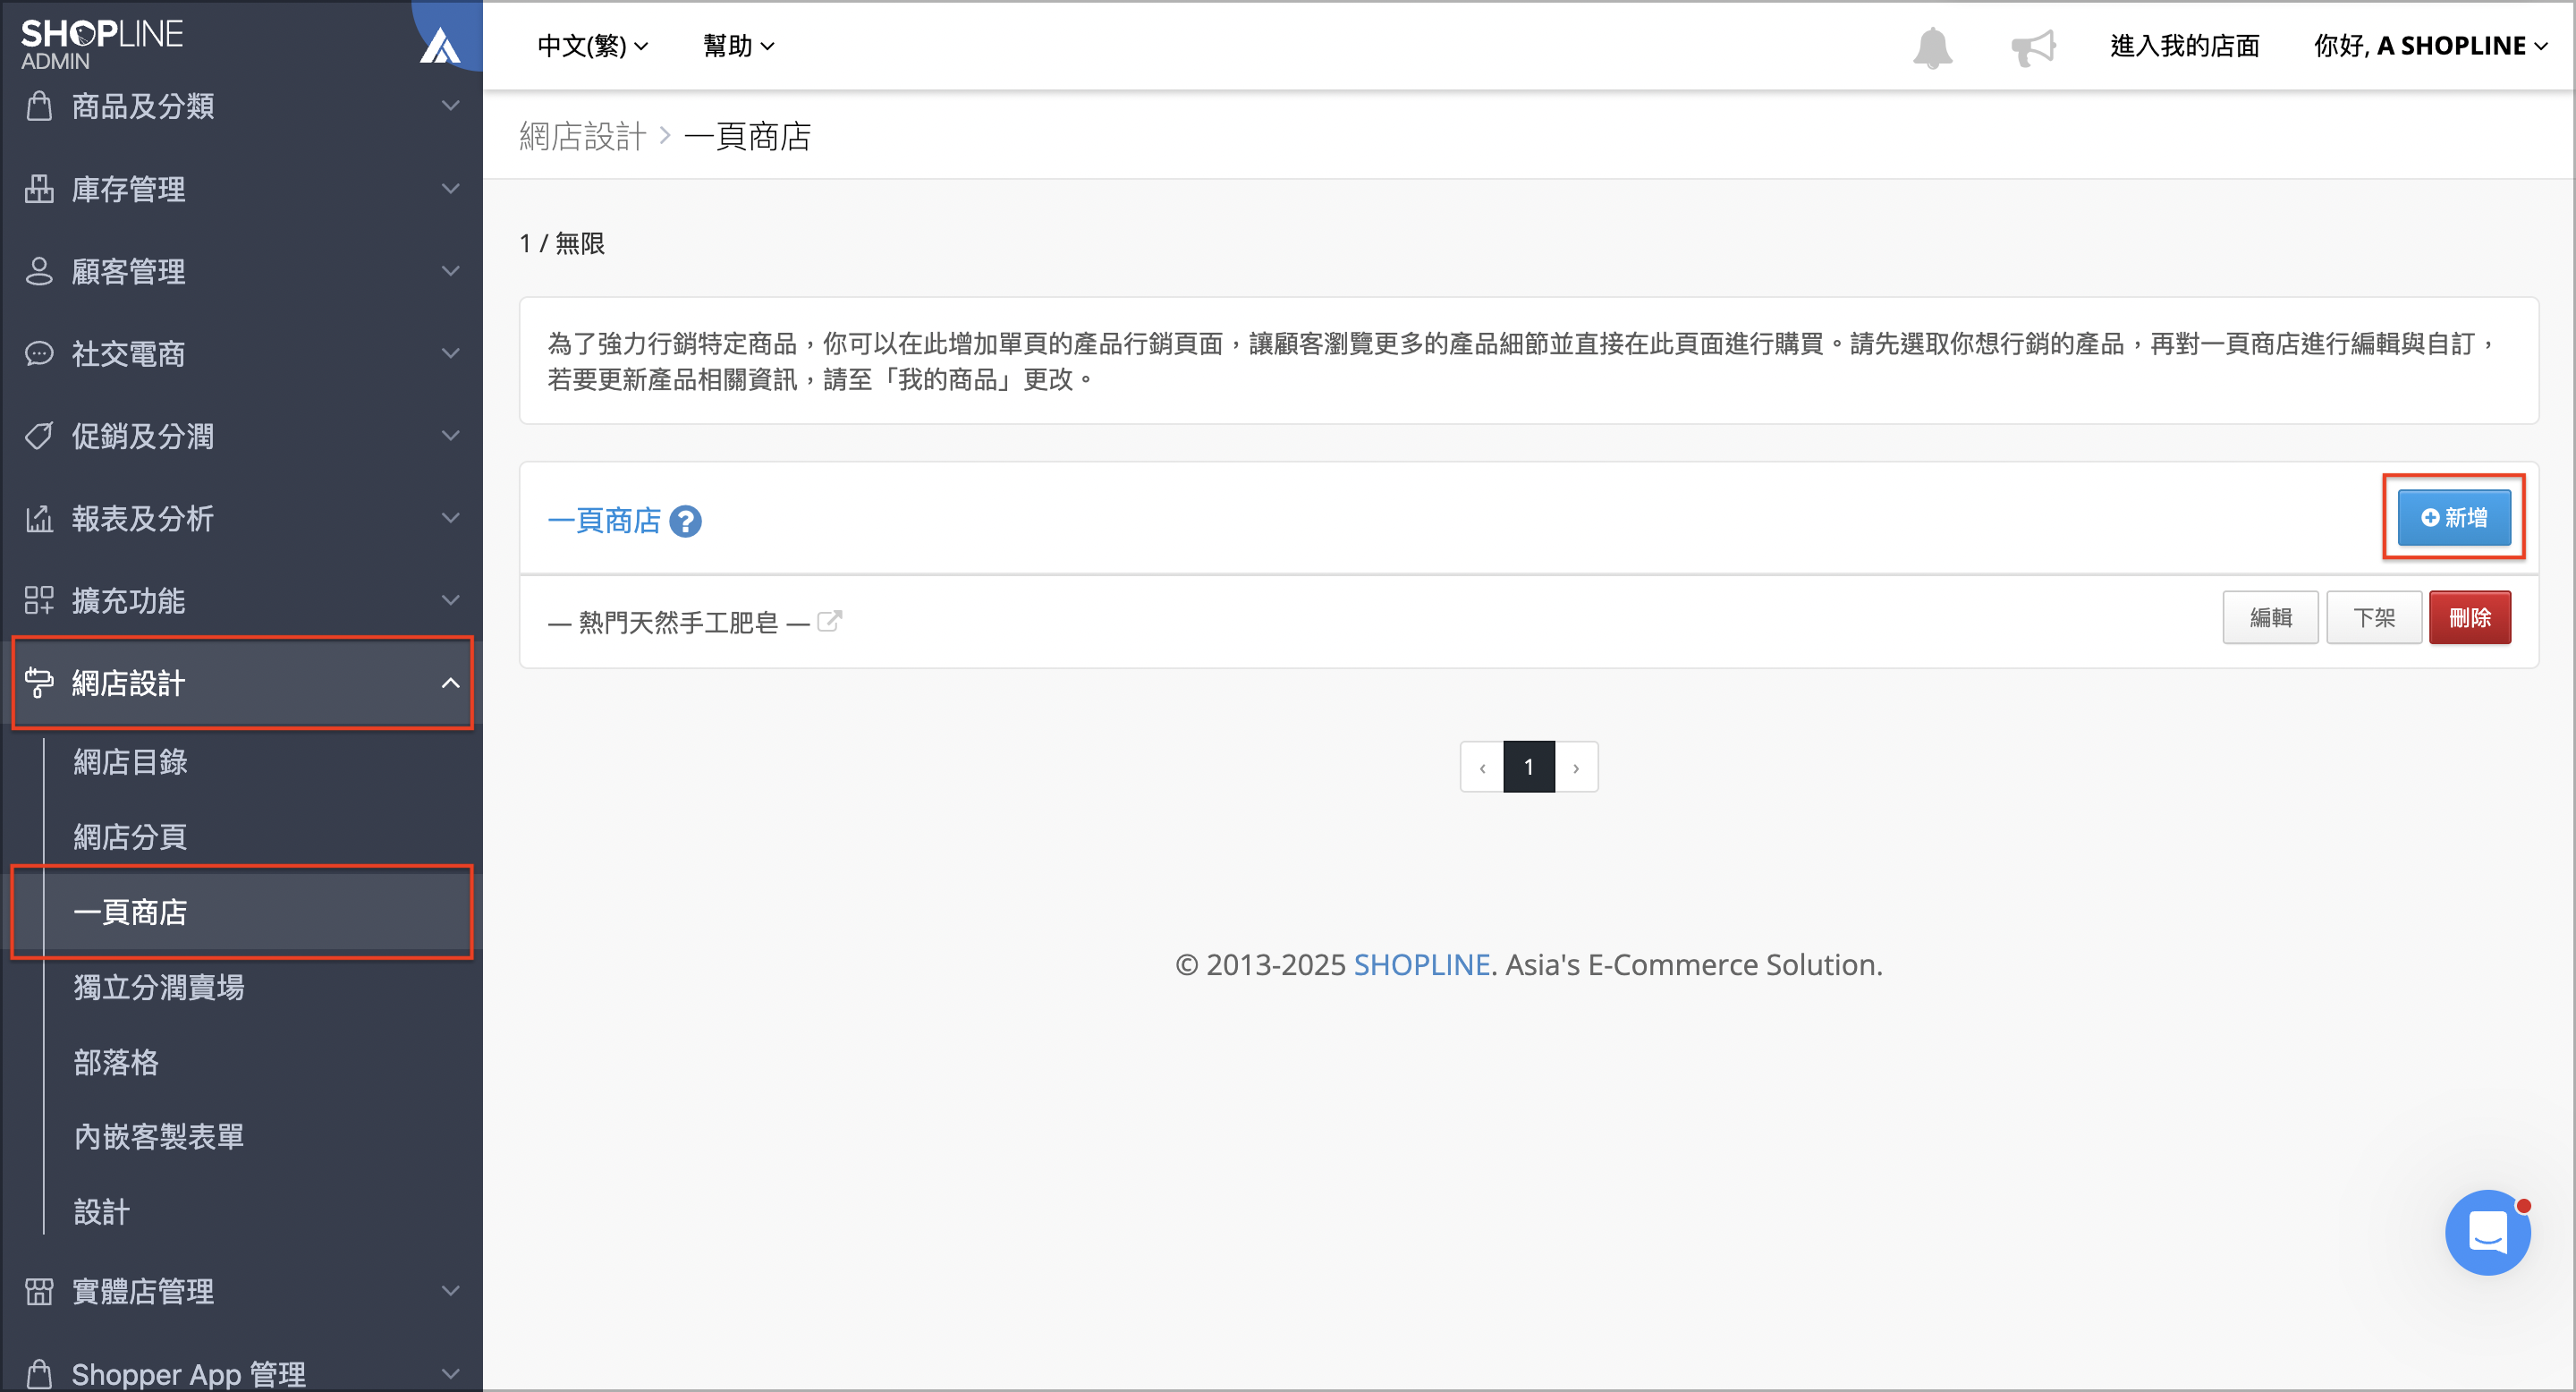Click the tag icon for 促銷及分潤
The width and height of the screenshot is (2576, 1392).
tap(39, 435)
